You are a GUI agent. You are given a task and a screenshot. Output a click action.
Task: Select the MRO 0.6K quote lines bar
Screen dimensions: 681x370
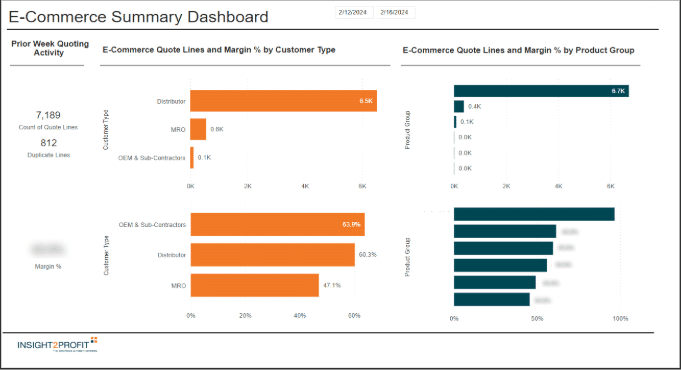coord(198,129)
